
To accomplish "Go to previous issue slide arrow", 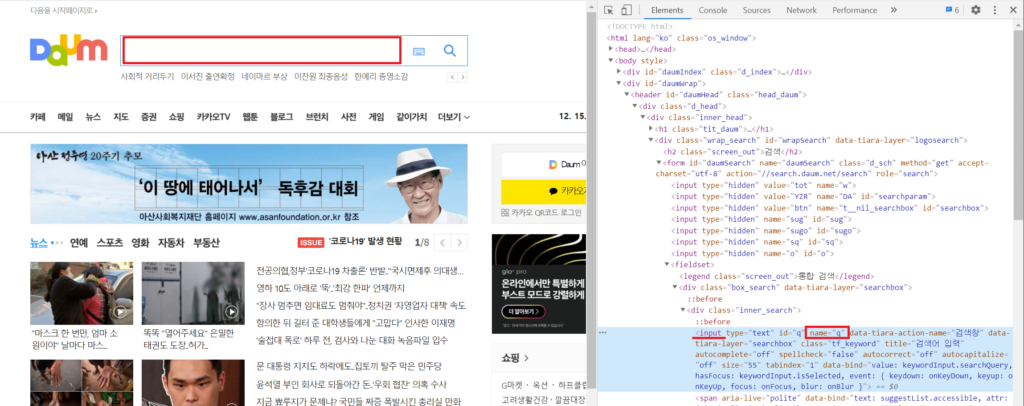I will (443, 243).
